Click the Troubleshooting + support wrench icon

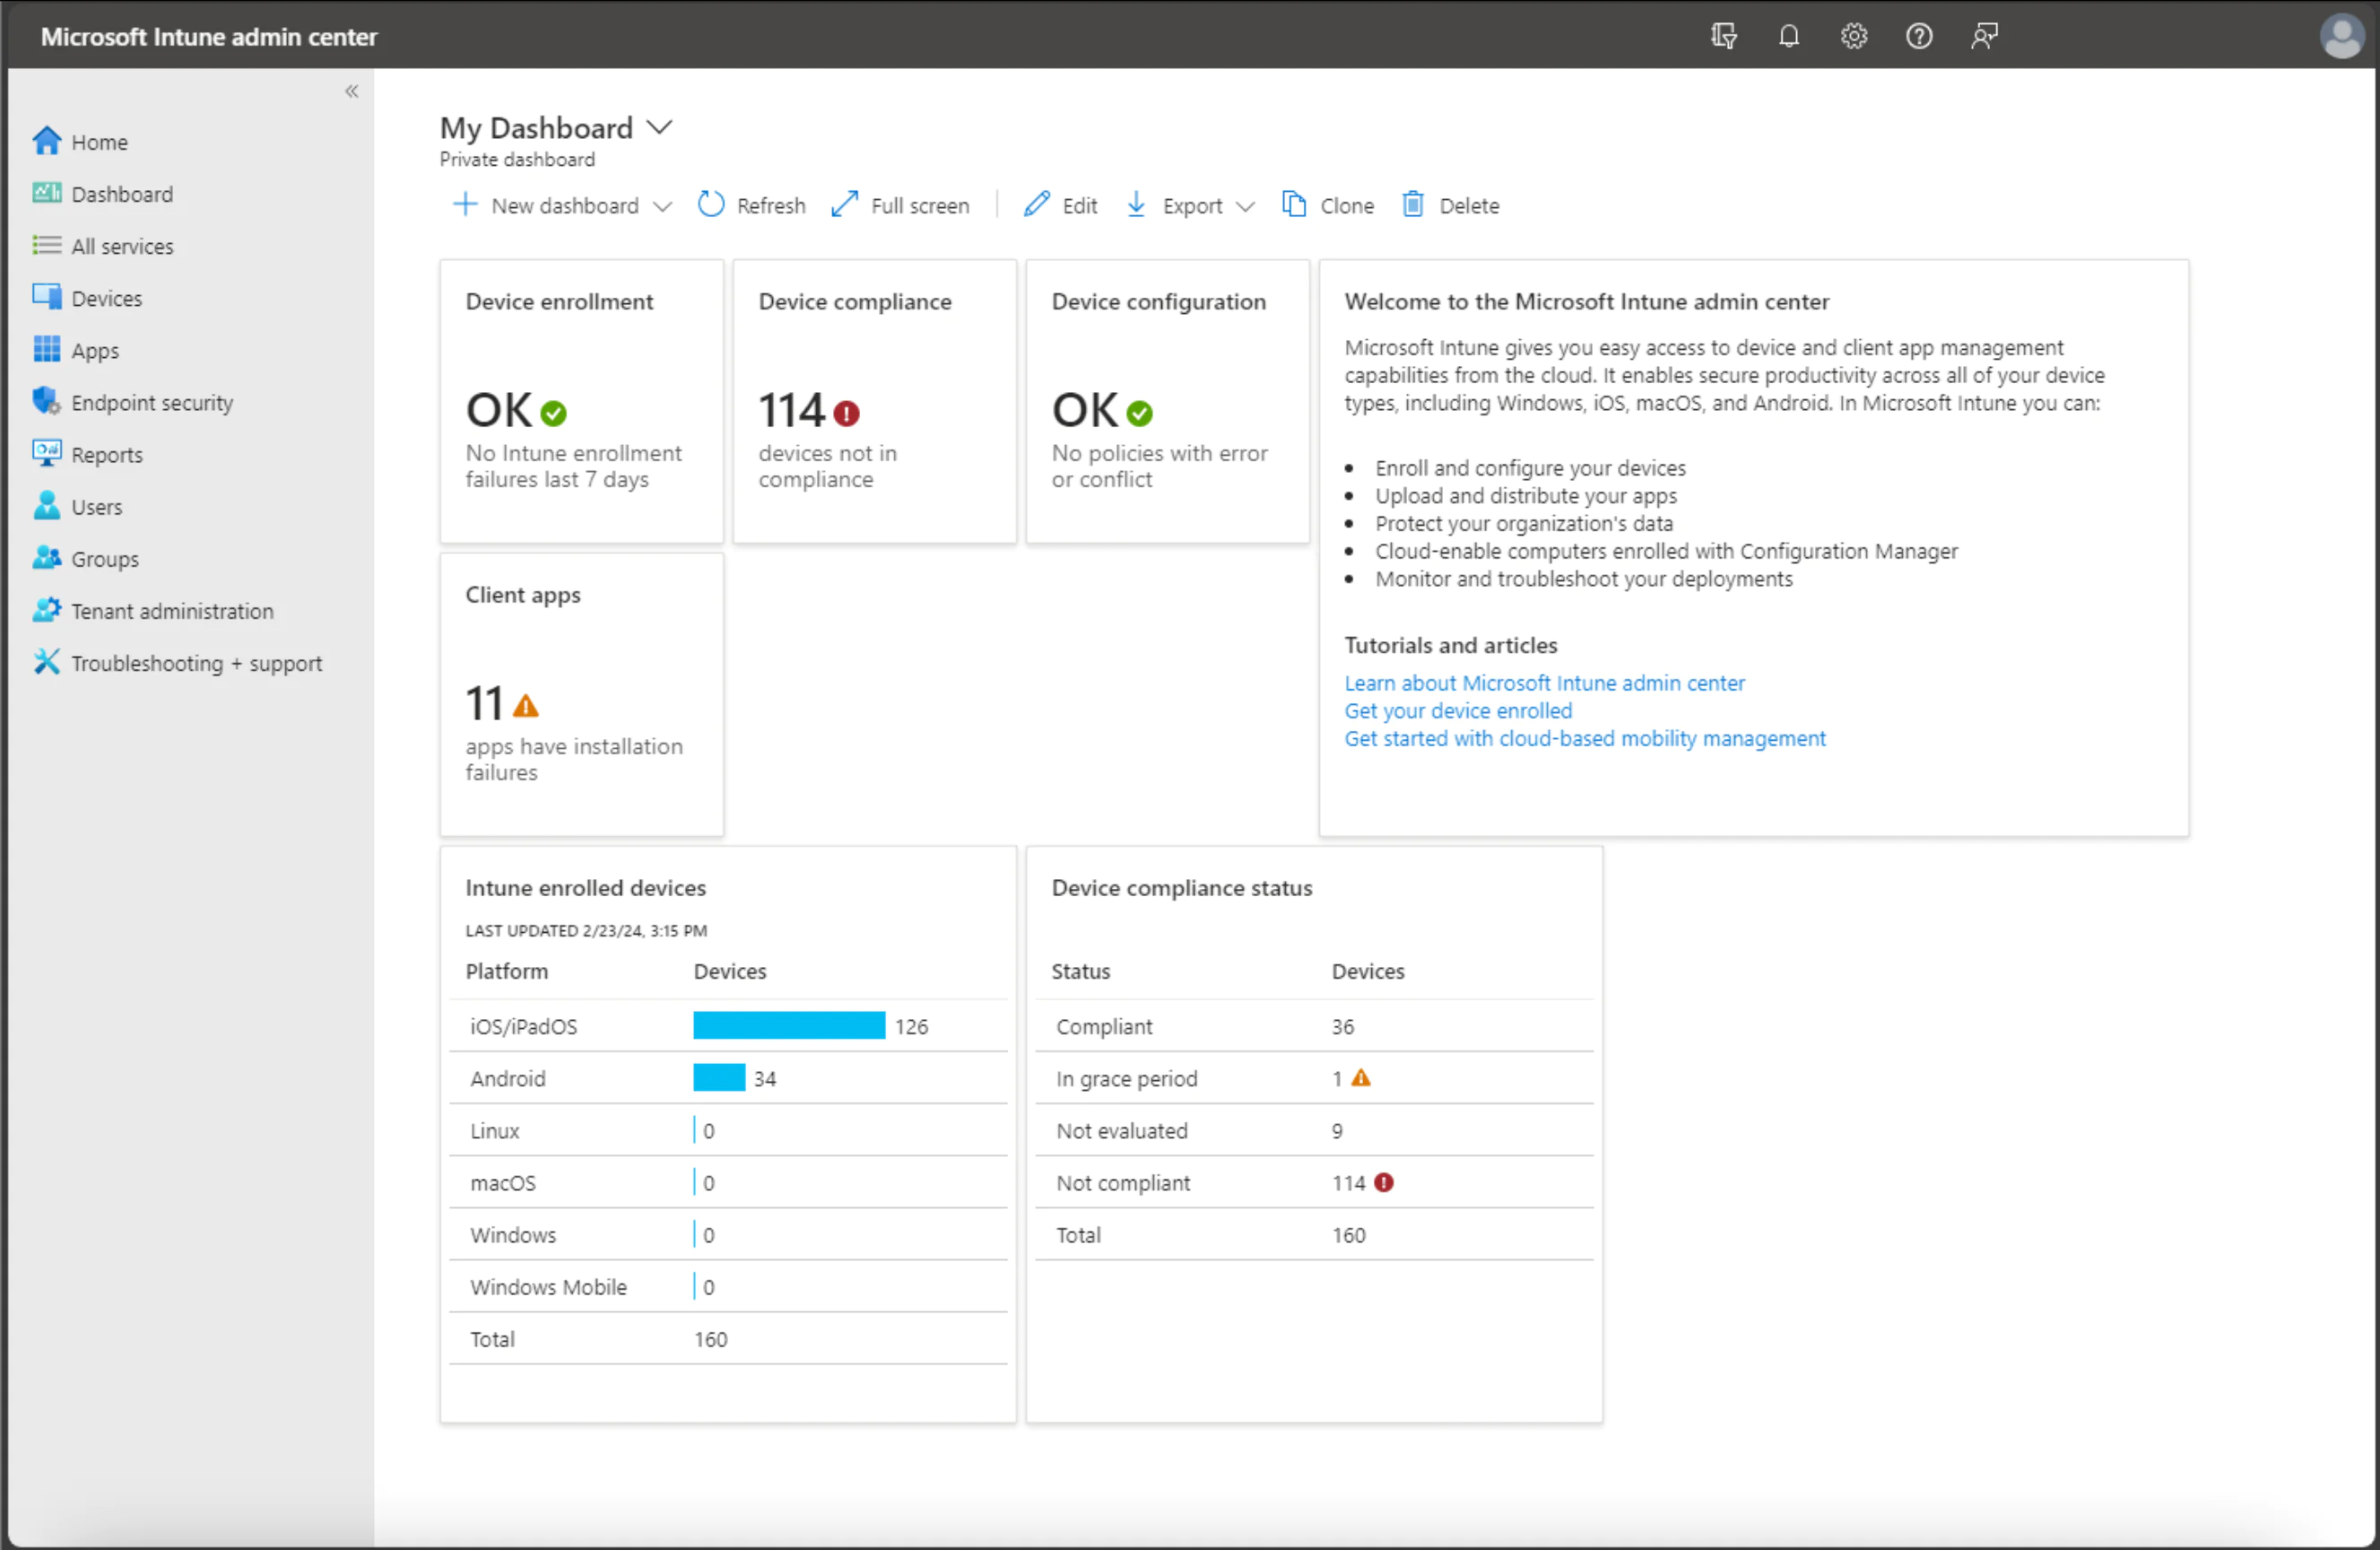click(47, 661)
